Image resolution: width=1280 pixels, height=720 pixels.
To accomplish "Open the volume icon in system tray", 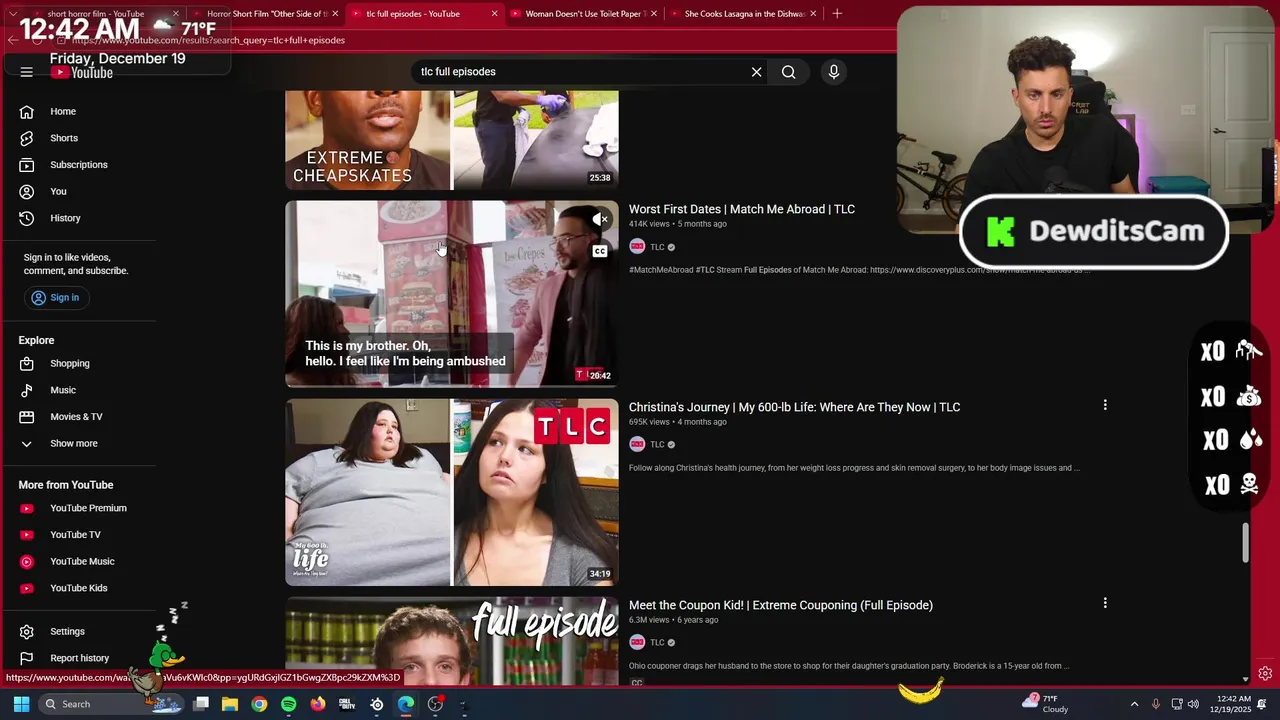I will pyautogui.click(x=1193, y=704).
